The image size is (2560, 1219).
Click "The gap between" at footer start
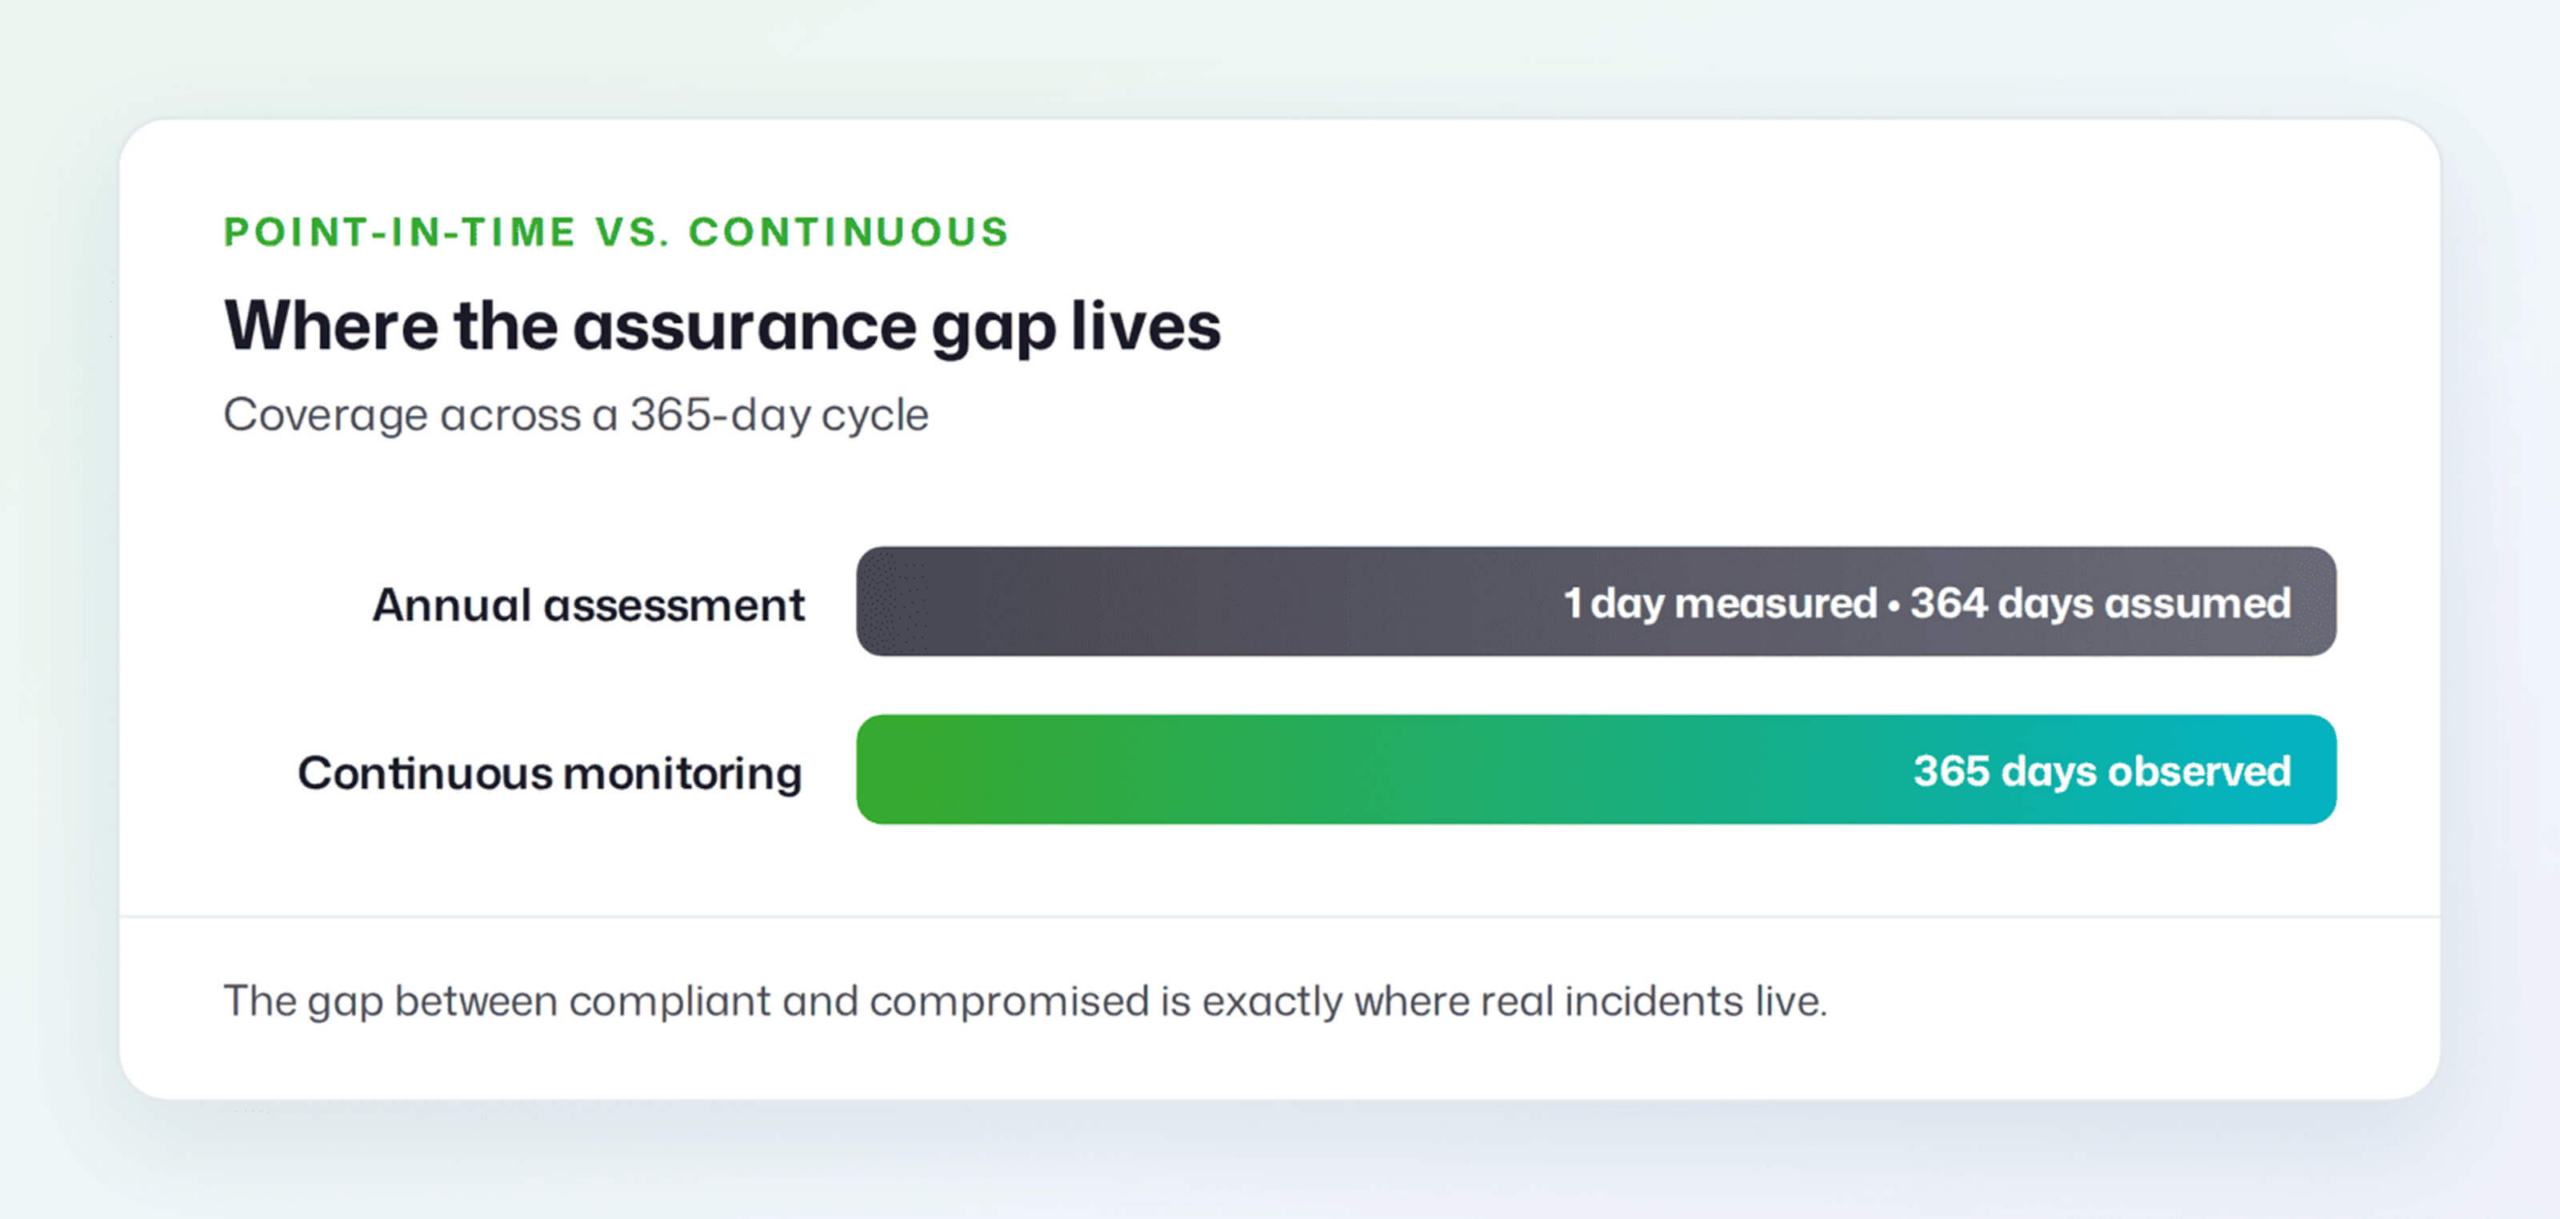(390, 1001)
